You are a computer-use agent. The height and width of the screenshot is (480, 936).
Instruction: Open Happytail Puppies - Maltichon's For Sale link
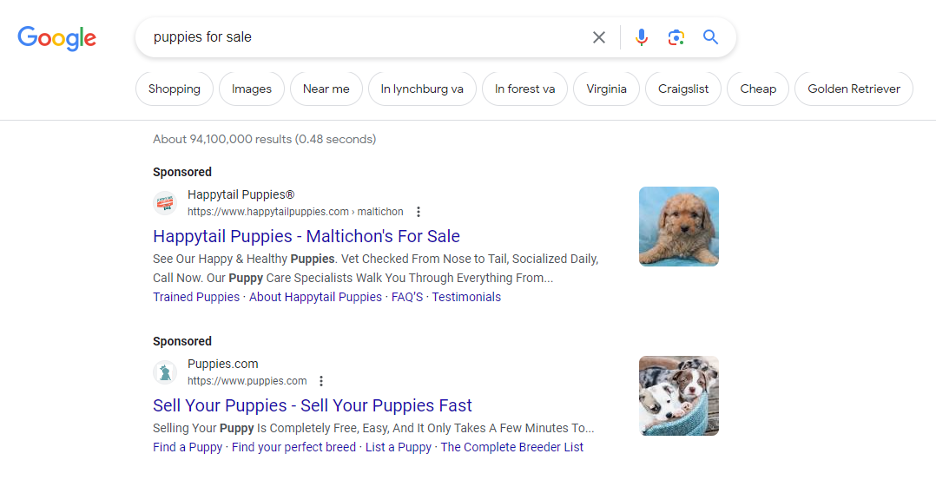(306, 236)
